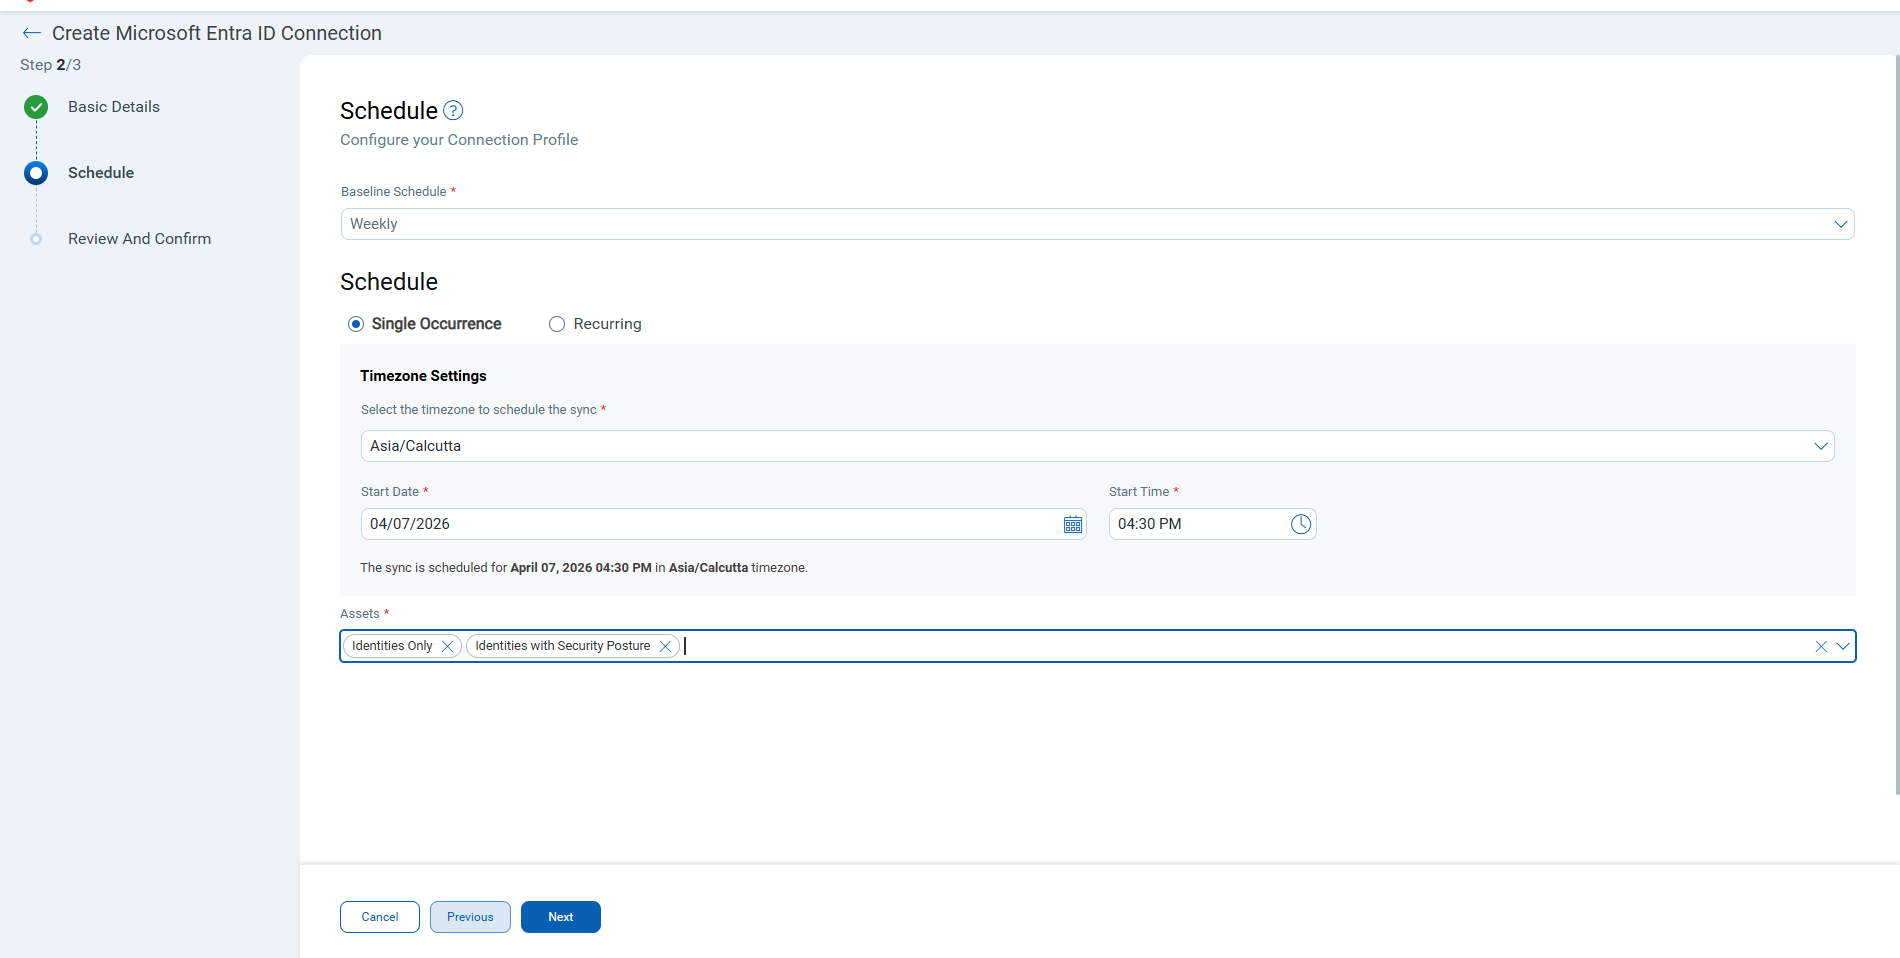This screenshot has height=958, width=1900.
Task: Open the timezone dropdown showing Asia/Calcutta
Action: (x=1097, y=446)
